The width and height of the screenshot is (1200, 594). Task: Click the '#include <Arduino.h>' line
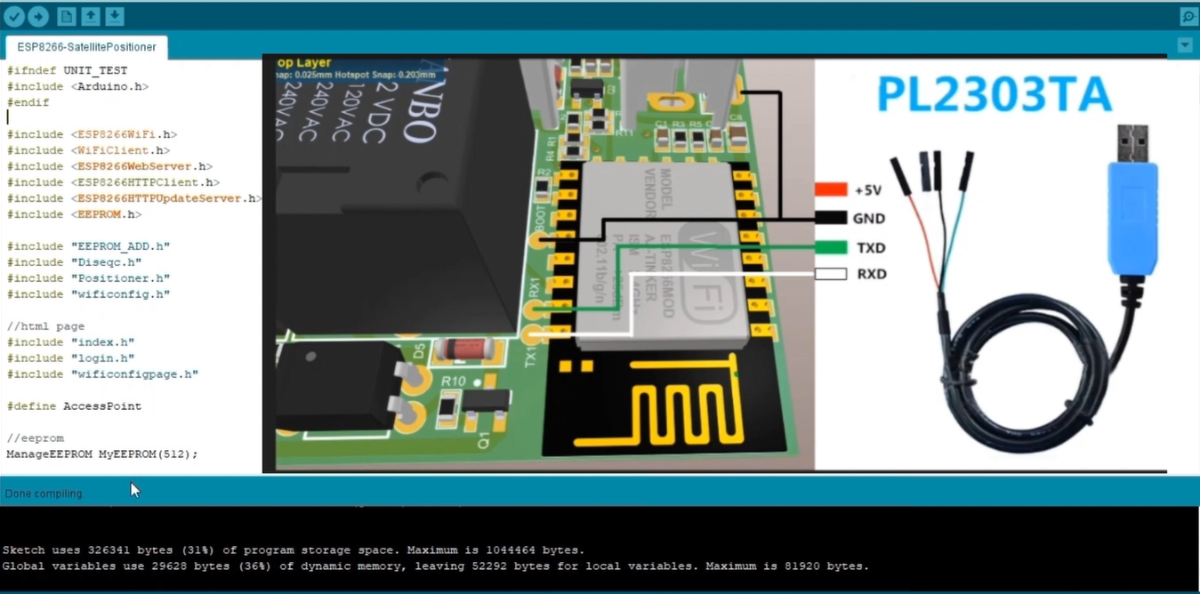[77, 86]
